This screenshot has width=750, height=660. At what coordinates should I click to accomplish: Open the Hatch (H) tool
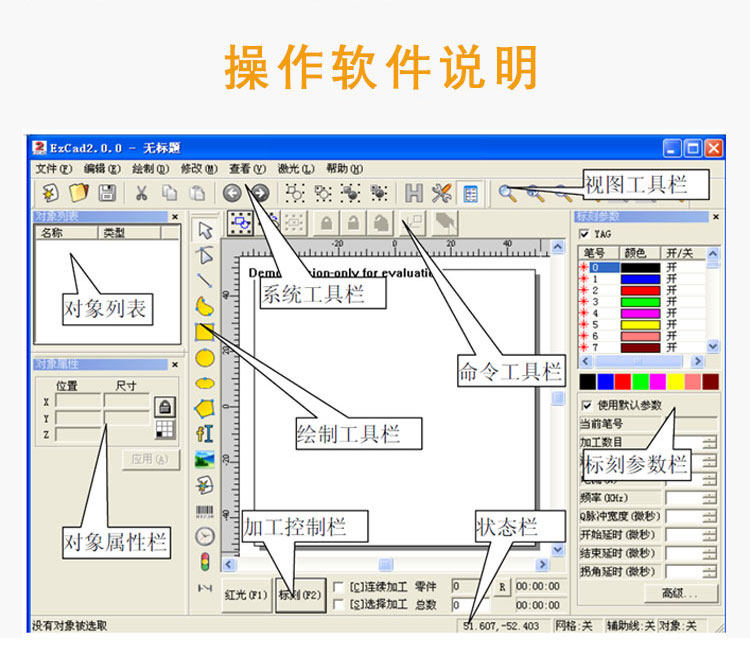coord(414,193)
